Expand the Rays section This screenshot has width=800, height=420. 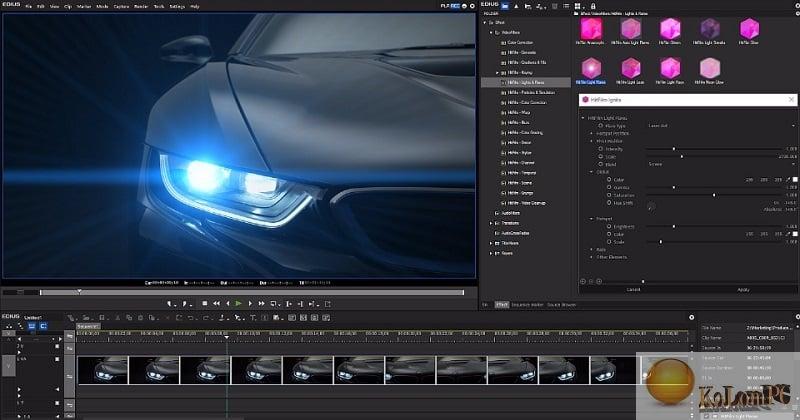(x=592, y=250)
